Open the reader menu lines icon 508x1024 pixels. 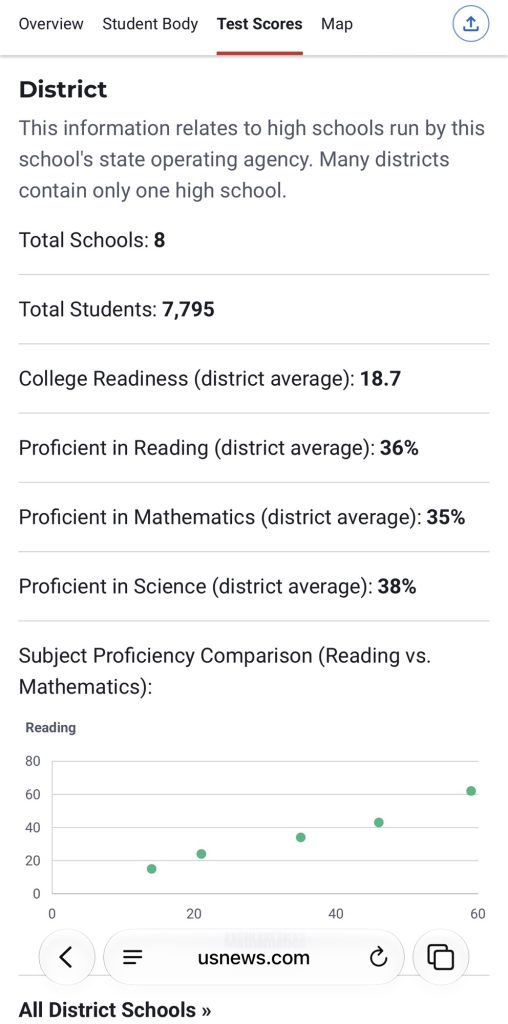point(133,957)
